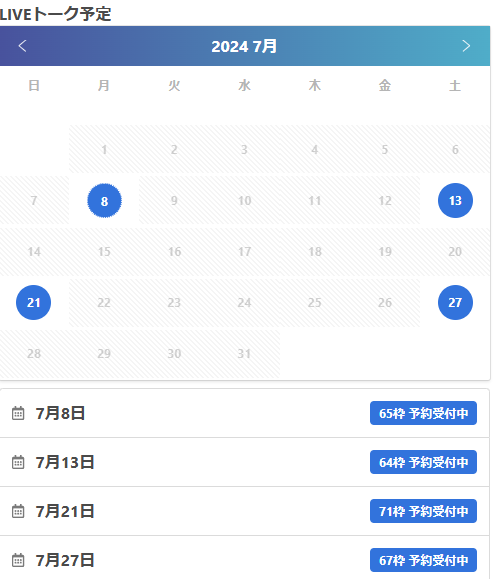
Task: Select highlighted date 21 on calendar
Action: coord(34,303)
